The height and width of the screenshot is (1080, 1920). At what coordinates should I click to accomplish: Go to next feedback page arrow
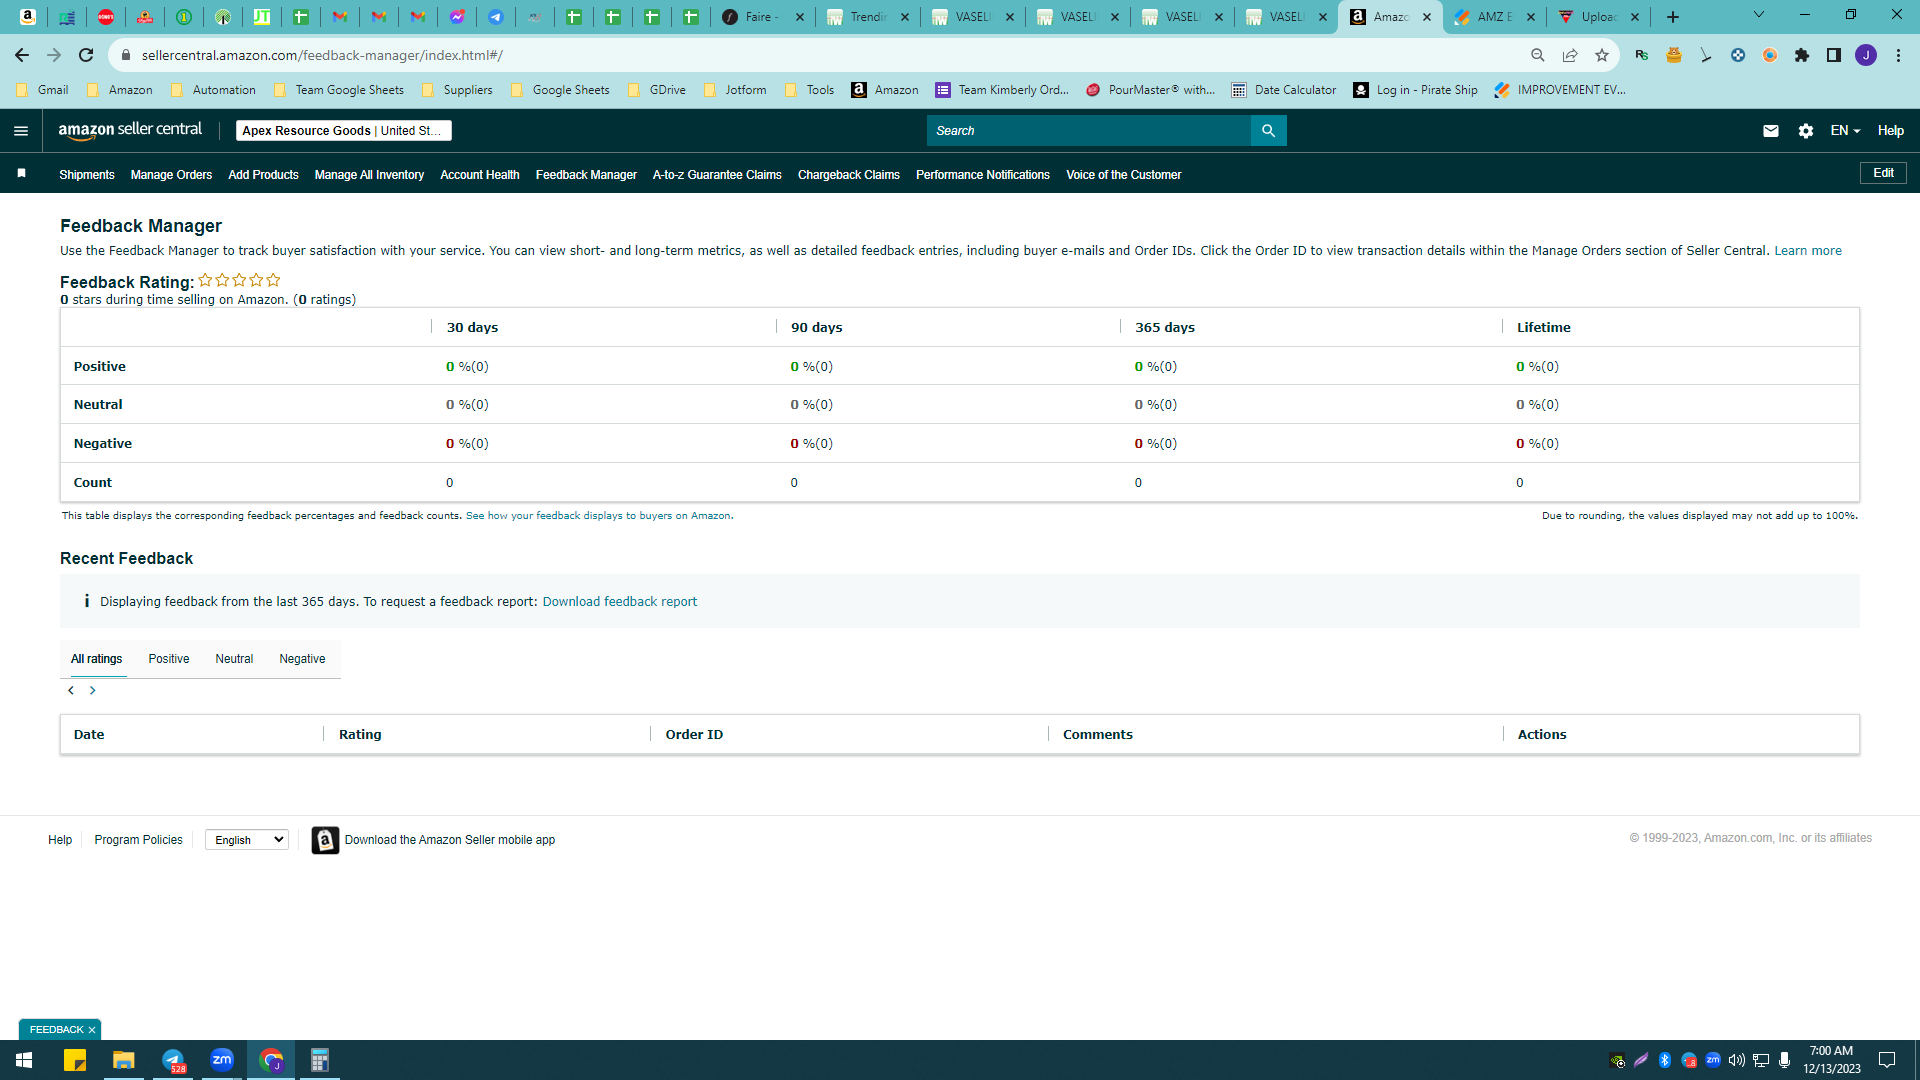click(93, 691)
